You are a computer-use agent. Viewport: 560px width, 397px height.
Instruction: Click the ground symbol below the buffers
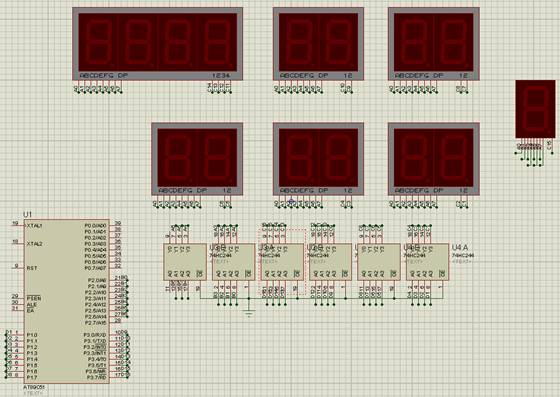tap(249, 312)
